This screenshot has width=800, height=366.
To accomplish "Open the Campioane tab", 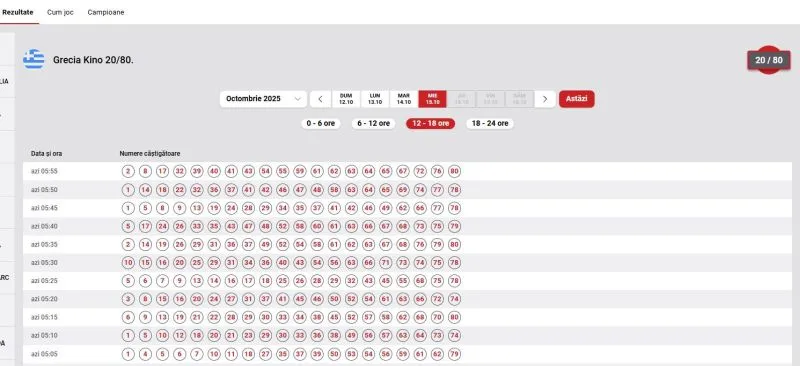I will [x=106, y=12].
